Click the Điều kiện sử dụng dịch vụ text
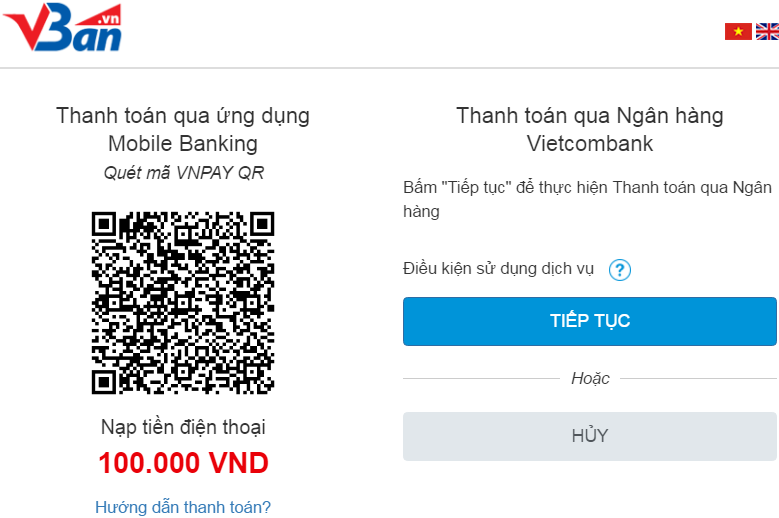The width and height of the screenshot is (779, 518). coord(499,269)
